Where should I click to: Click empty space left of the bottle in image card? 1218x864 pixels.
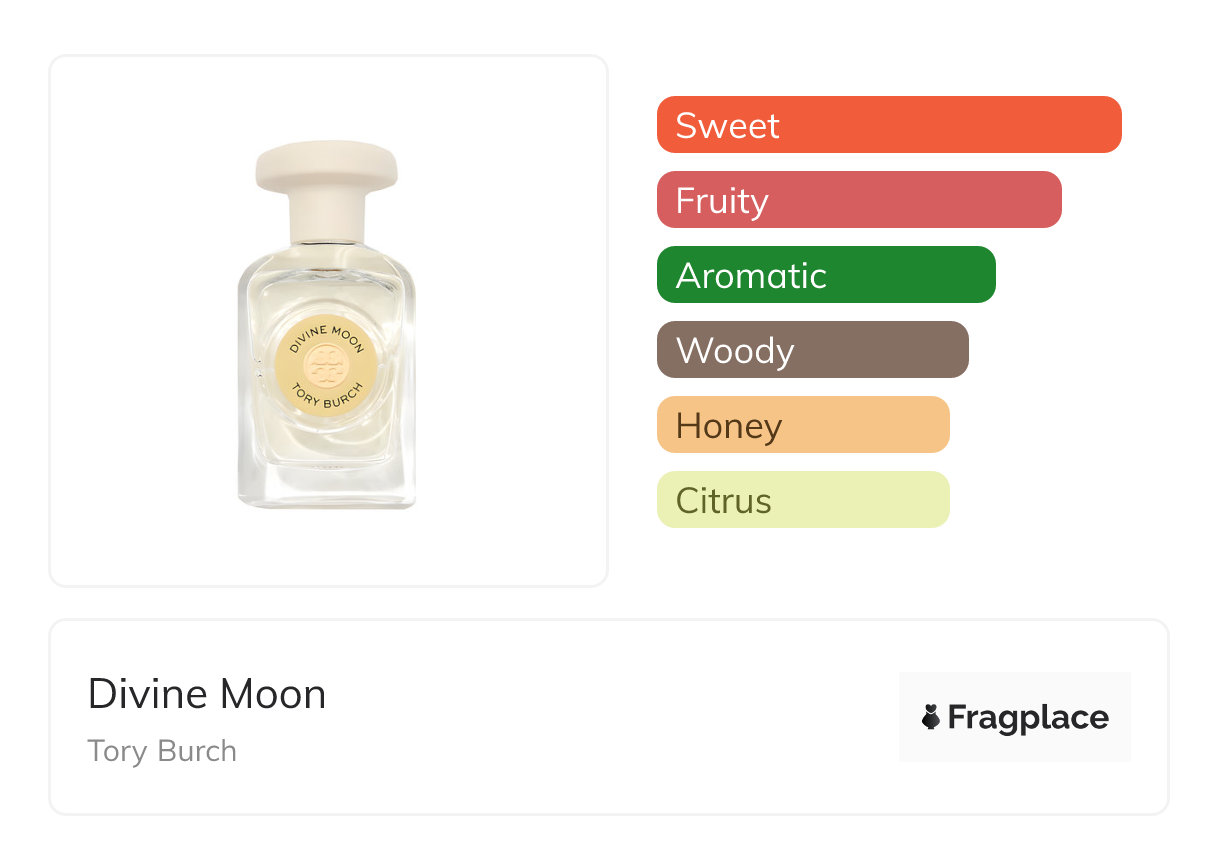140,320
